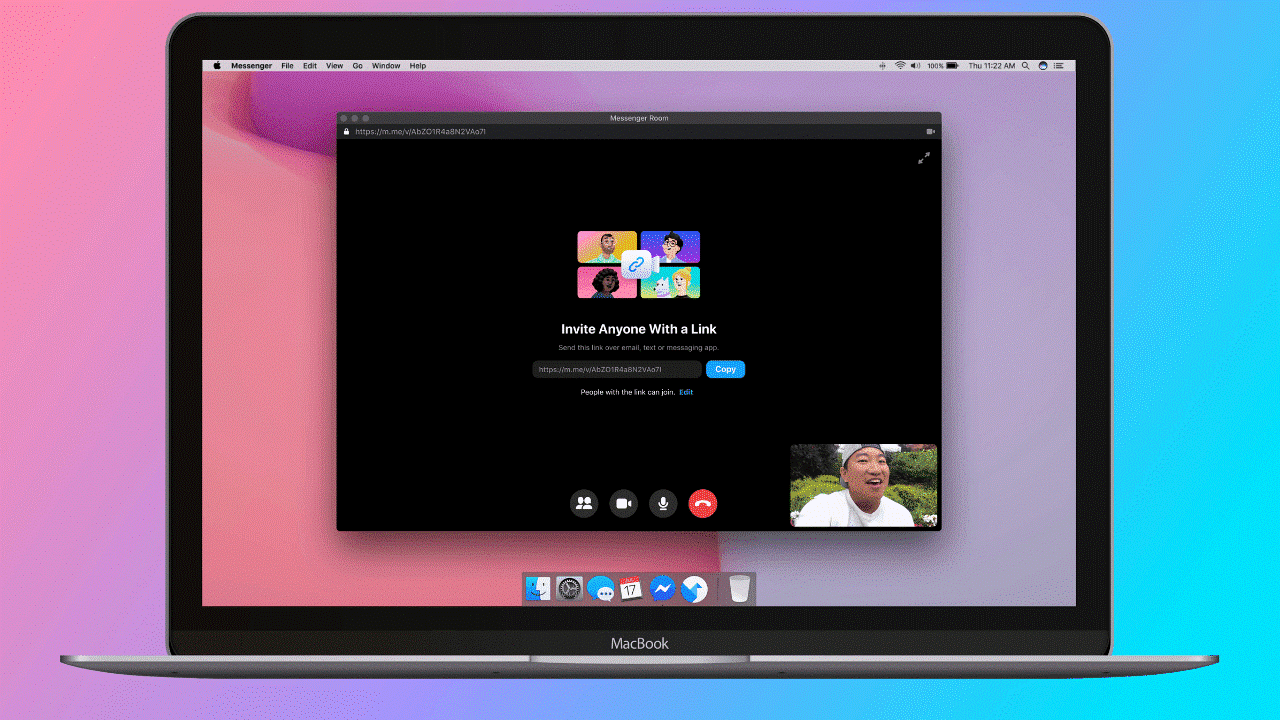This screenshot has height=720, width=1280.
Task: Open Calendar from the Dock
Action: coord(630,589)
